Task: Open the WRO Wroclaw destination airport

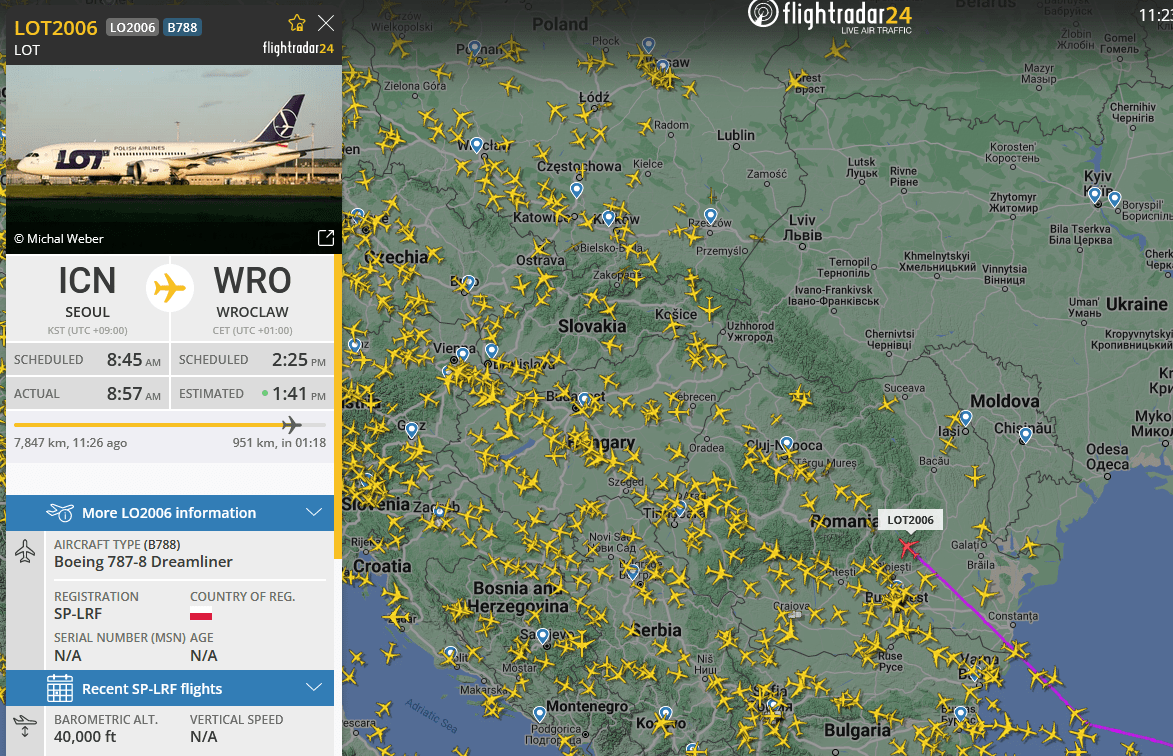Action: pos(252,298)
